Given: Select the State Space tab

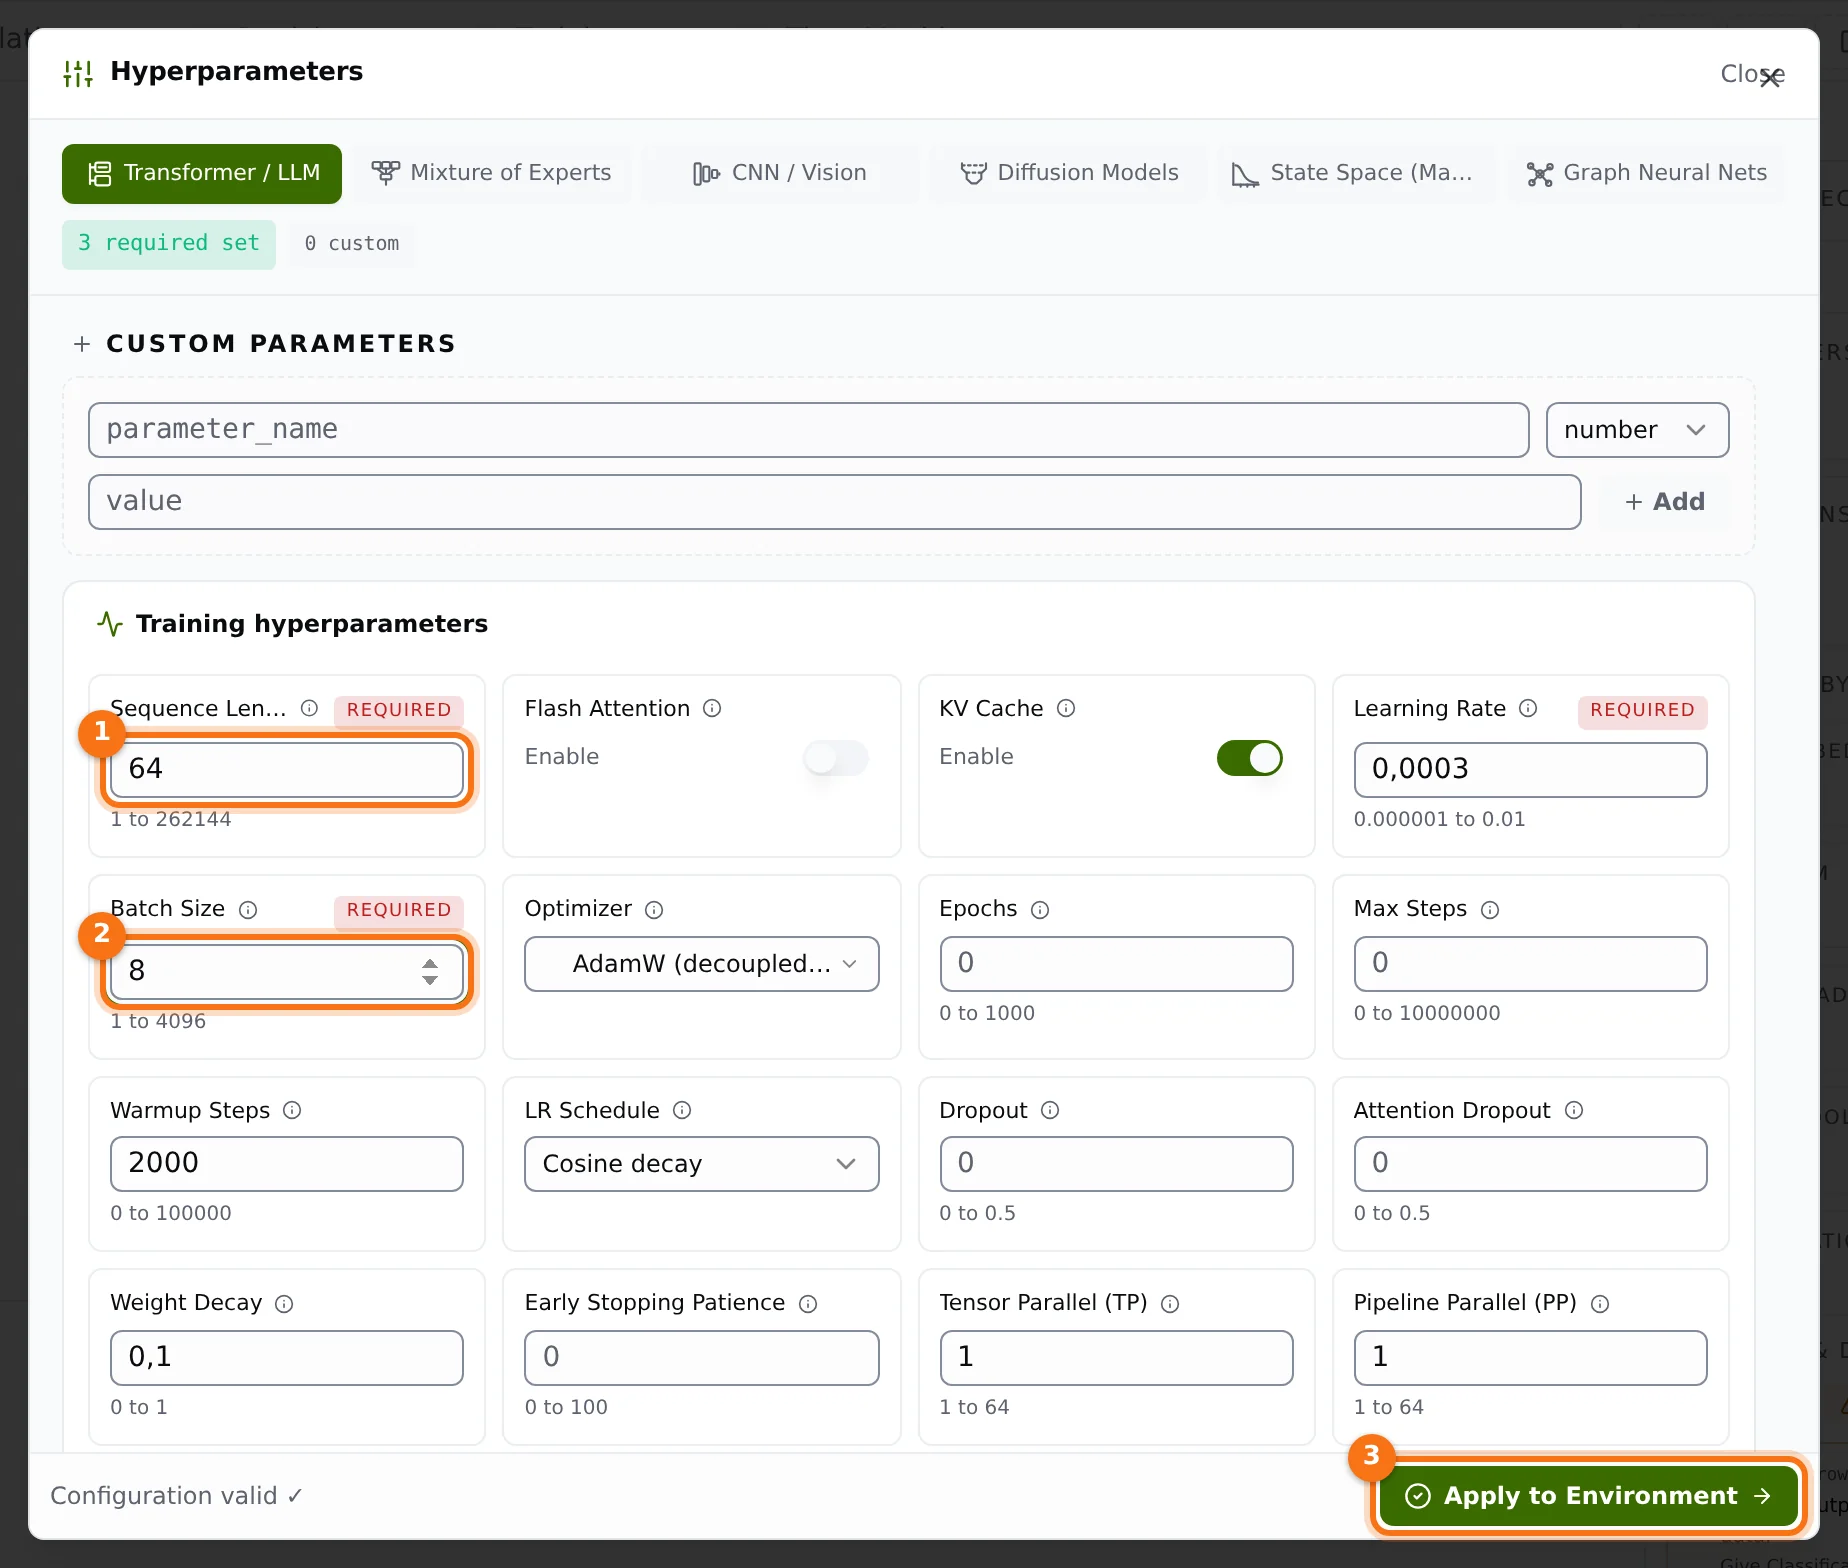Looking at the screenshot, I should (1357, 173).
